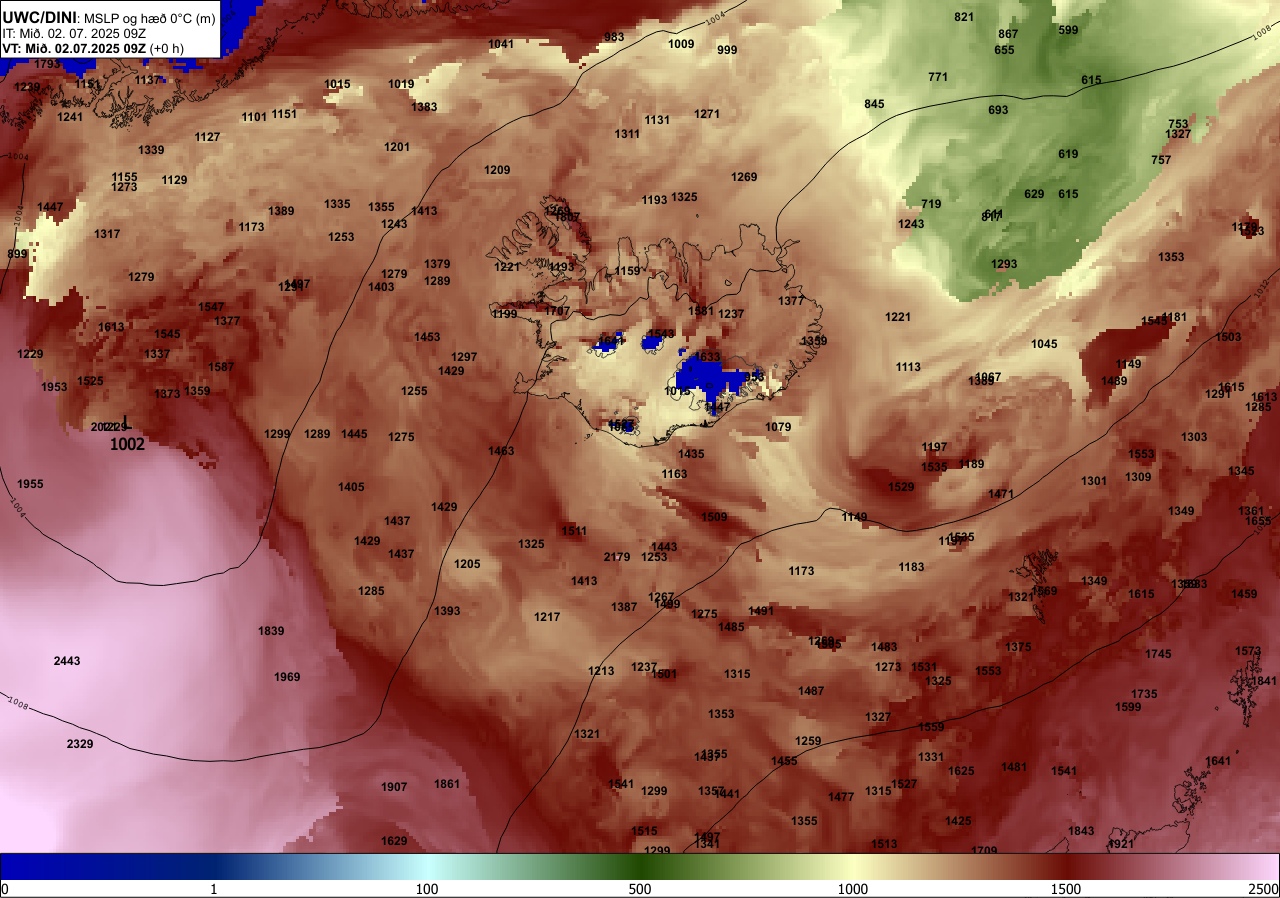This screenshot has height=898, width=1280.
Task: Click the height value 1393
Action: [447, 611]
